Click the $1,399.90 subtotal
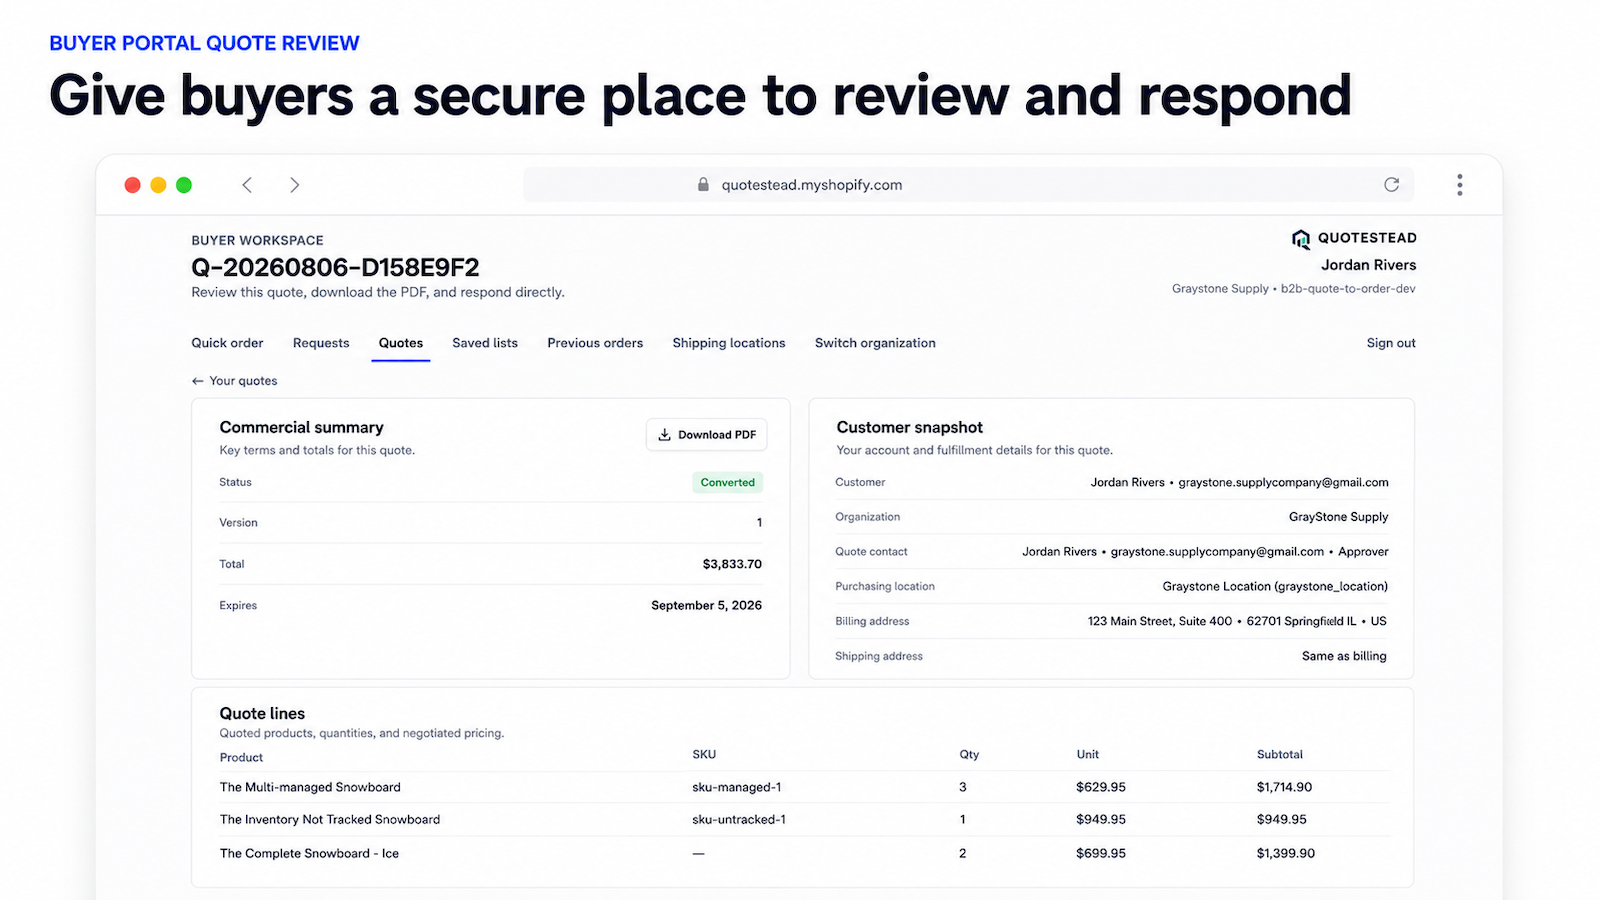This screenshot has height=900, width=1600. [1286, 854]
